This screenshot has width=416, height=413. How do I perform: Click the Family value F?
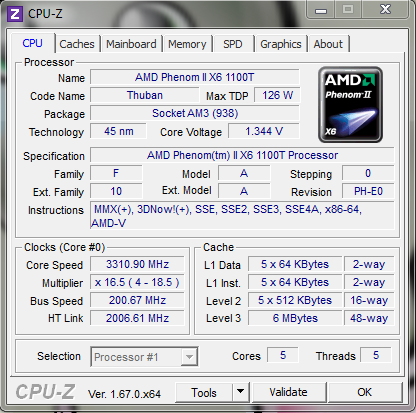point(116,173)
